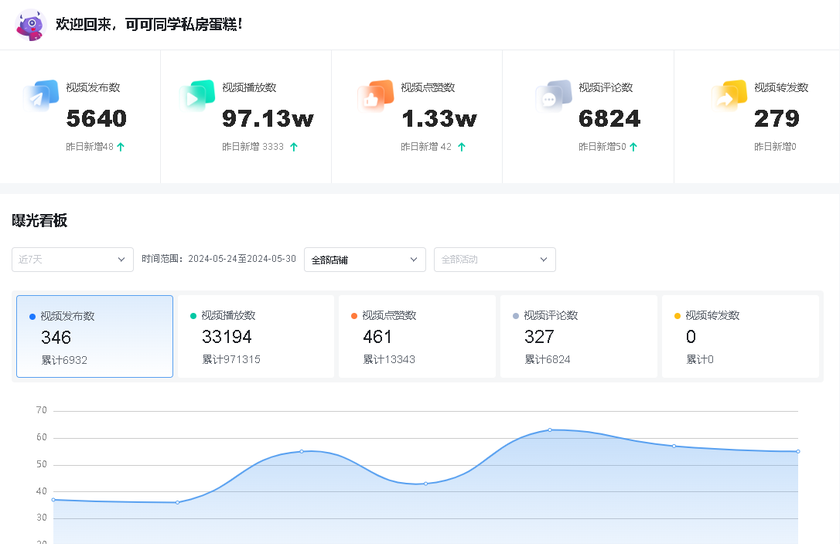Viewport: 840px width, 544px height.
Task: Click the orange thumbs-up likes icon
Action: click(x=375, y=96)
